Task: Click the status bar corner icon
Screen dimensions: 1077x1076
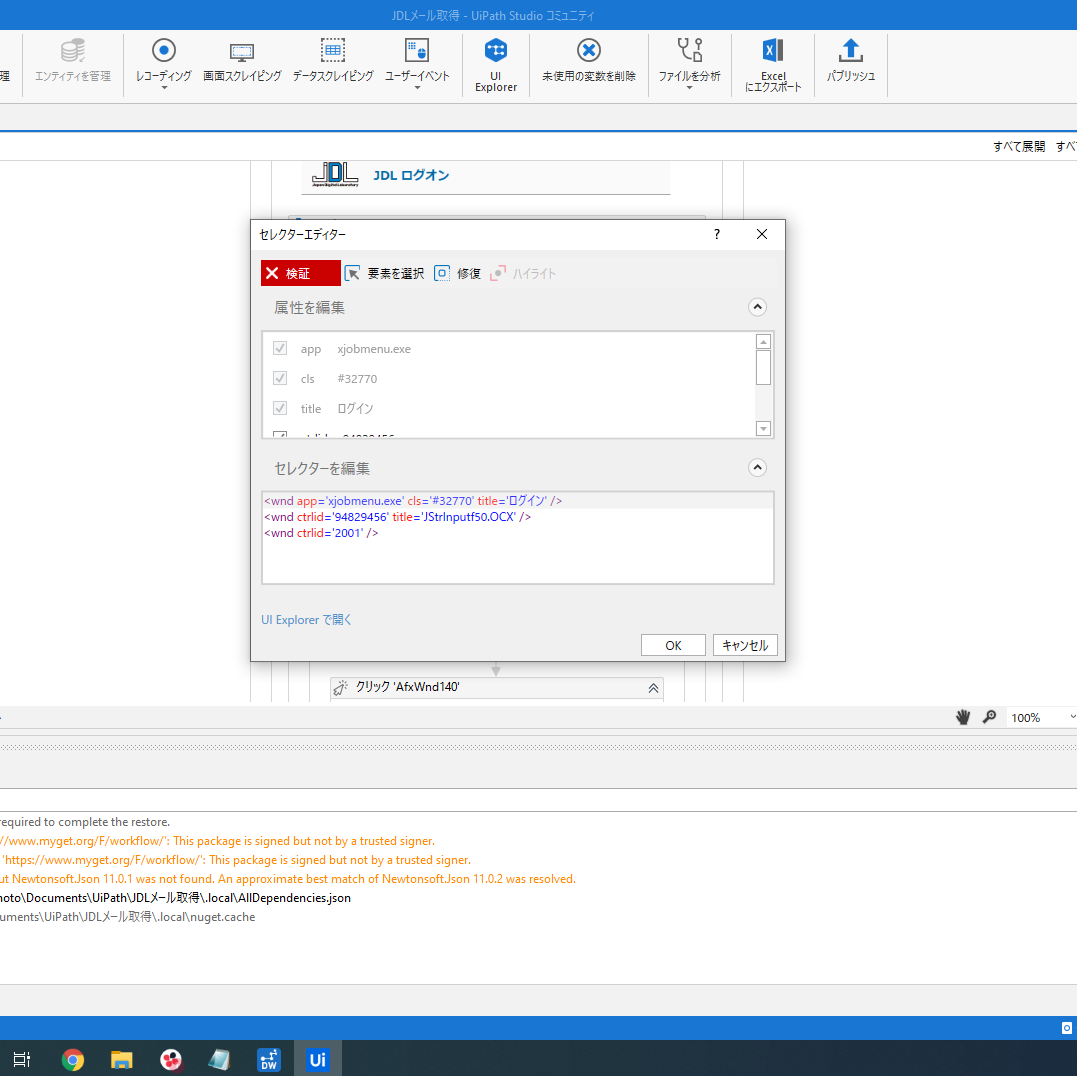Action: click(x=1067, y=1028)
